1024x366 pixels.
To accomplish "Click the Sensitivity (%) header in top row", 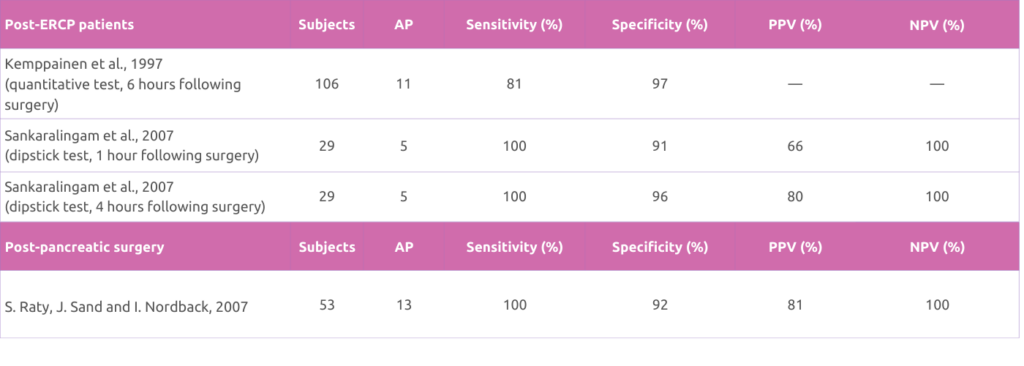I will (x=513, y=25).
